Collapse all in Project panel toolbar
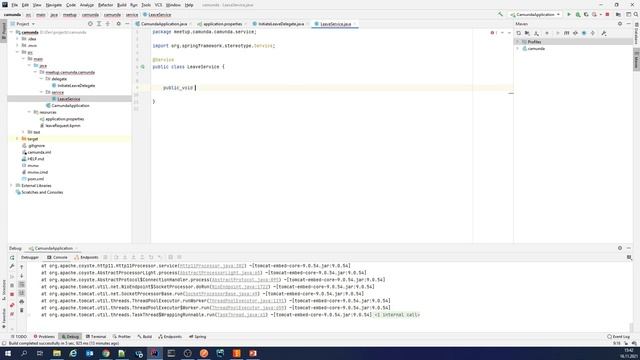The width and height of the screenshot is (640, 360). click(x=108, y=24)
